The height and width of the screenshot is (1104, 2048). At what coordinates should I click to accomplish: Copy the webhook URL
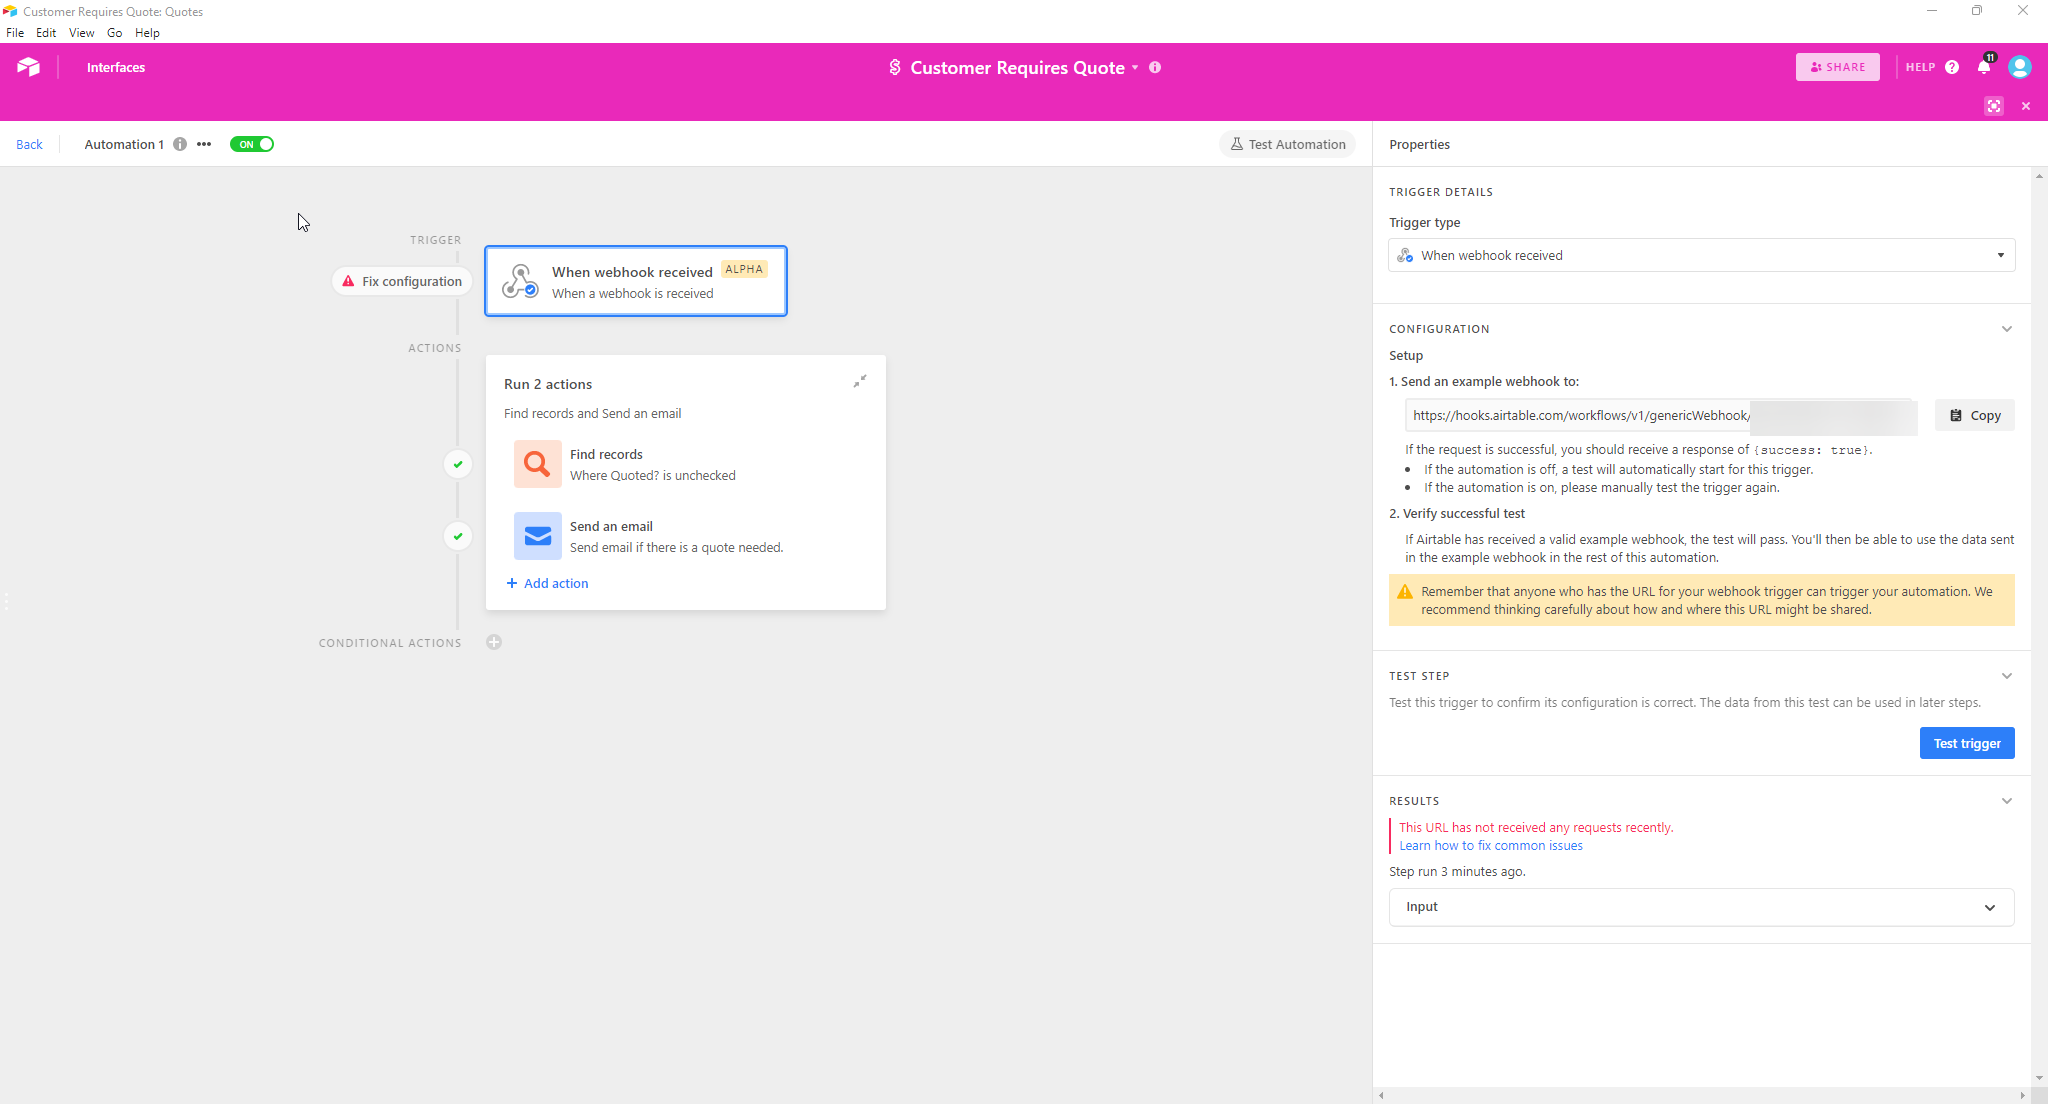click(1975, 415)
